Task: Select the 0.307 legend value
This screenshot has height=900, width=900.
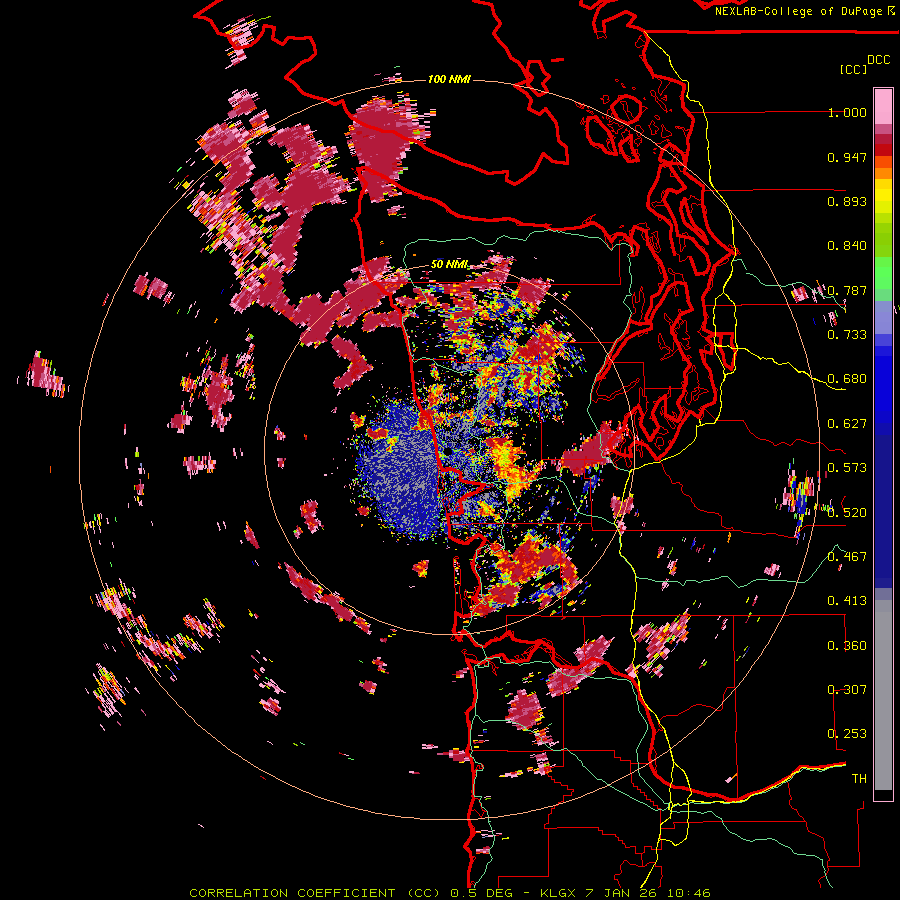Action: [847, 689]
